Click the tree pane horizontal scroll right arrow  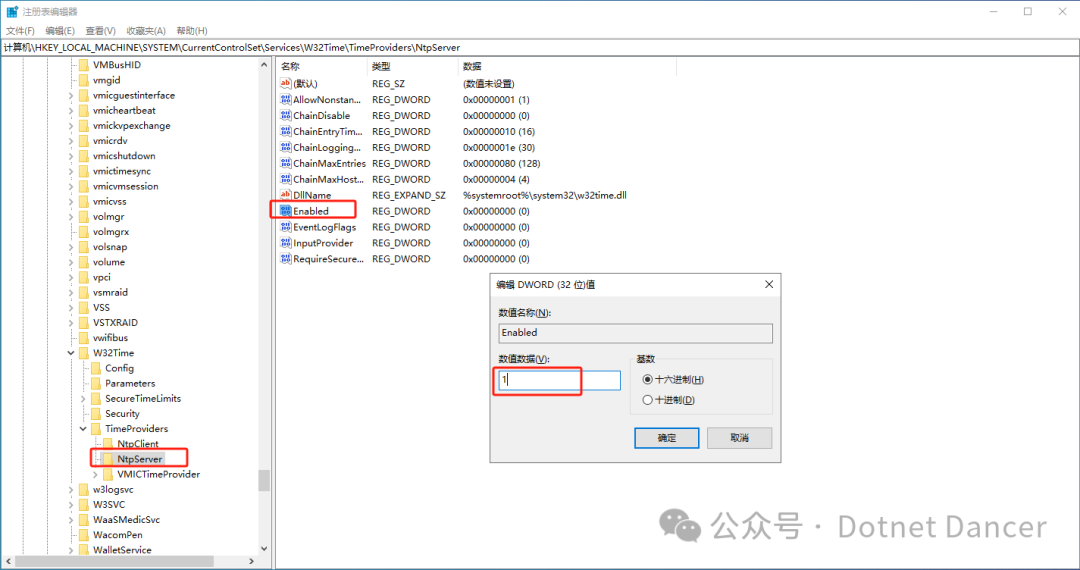pyautogui.click(x=251, y=561)
